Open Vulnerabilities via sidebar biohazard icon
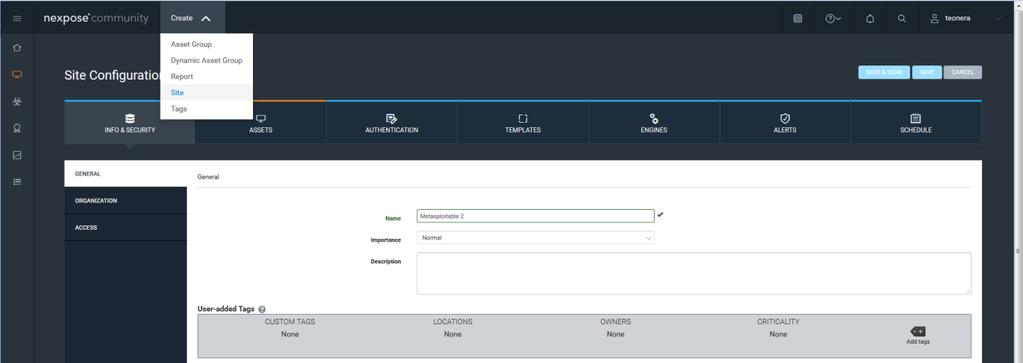Screen dimensions: 1023x363 click(x=17, y=102)
